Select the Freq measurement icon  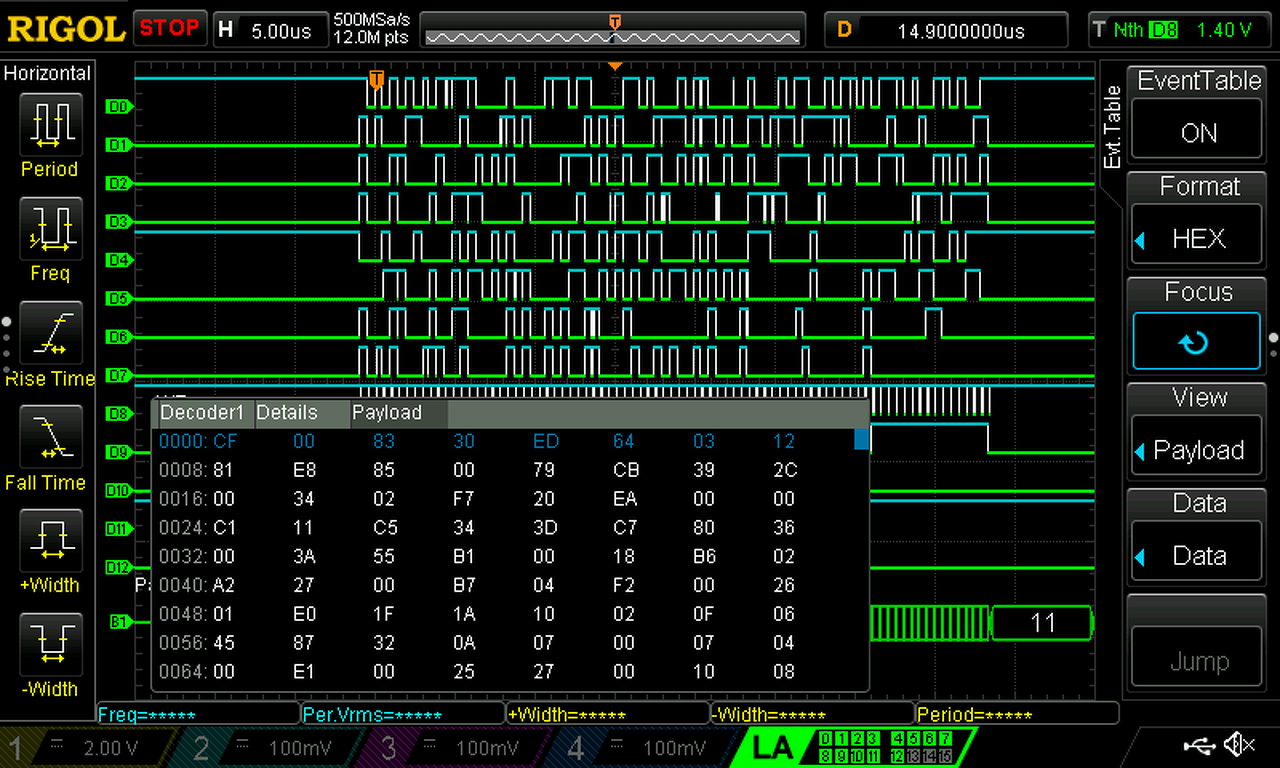[49, 228]
